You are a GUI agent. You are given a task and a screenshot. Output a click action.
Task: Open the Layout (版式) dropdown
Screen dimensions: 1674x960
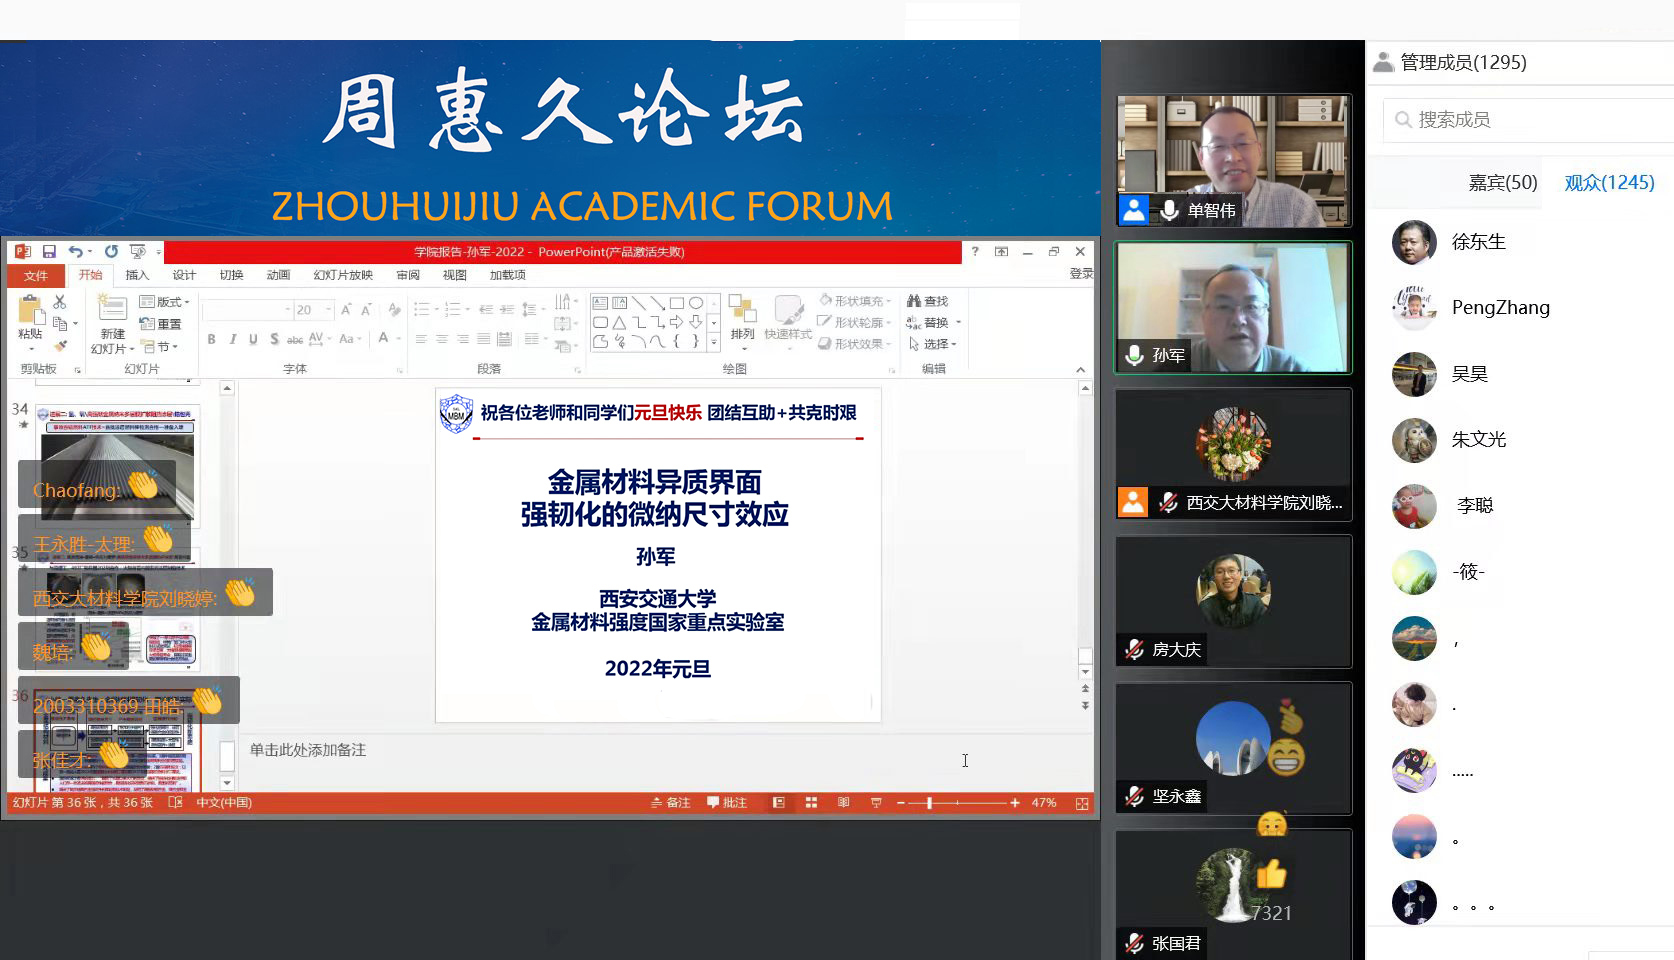coord(165,301)
